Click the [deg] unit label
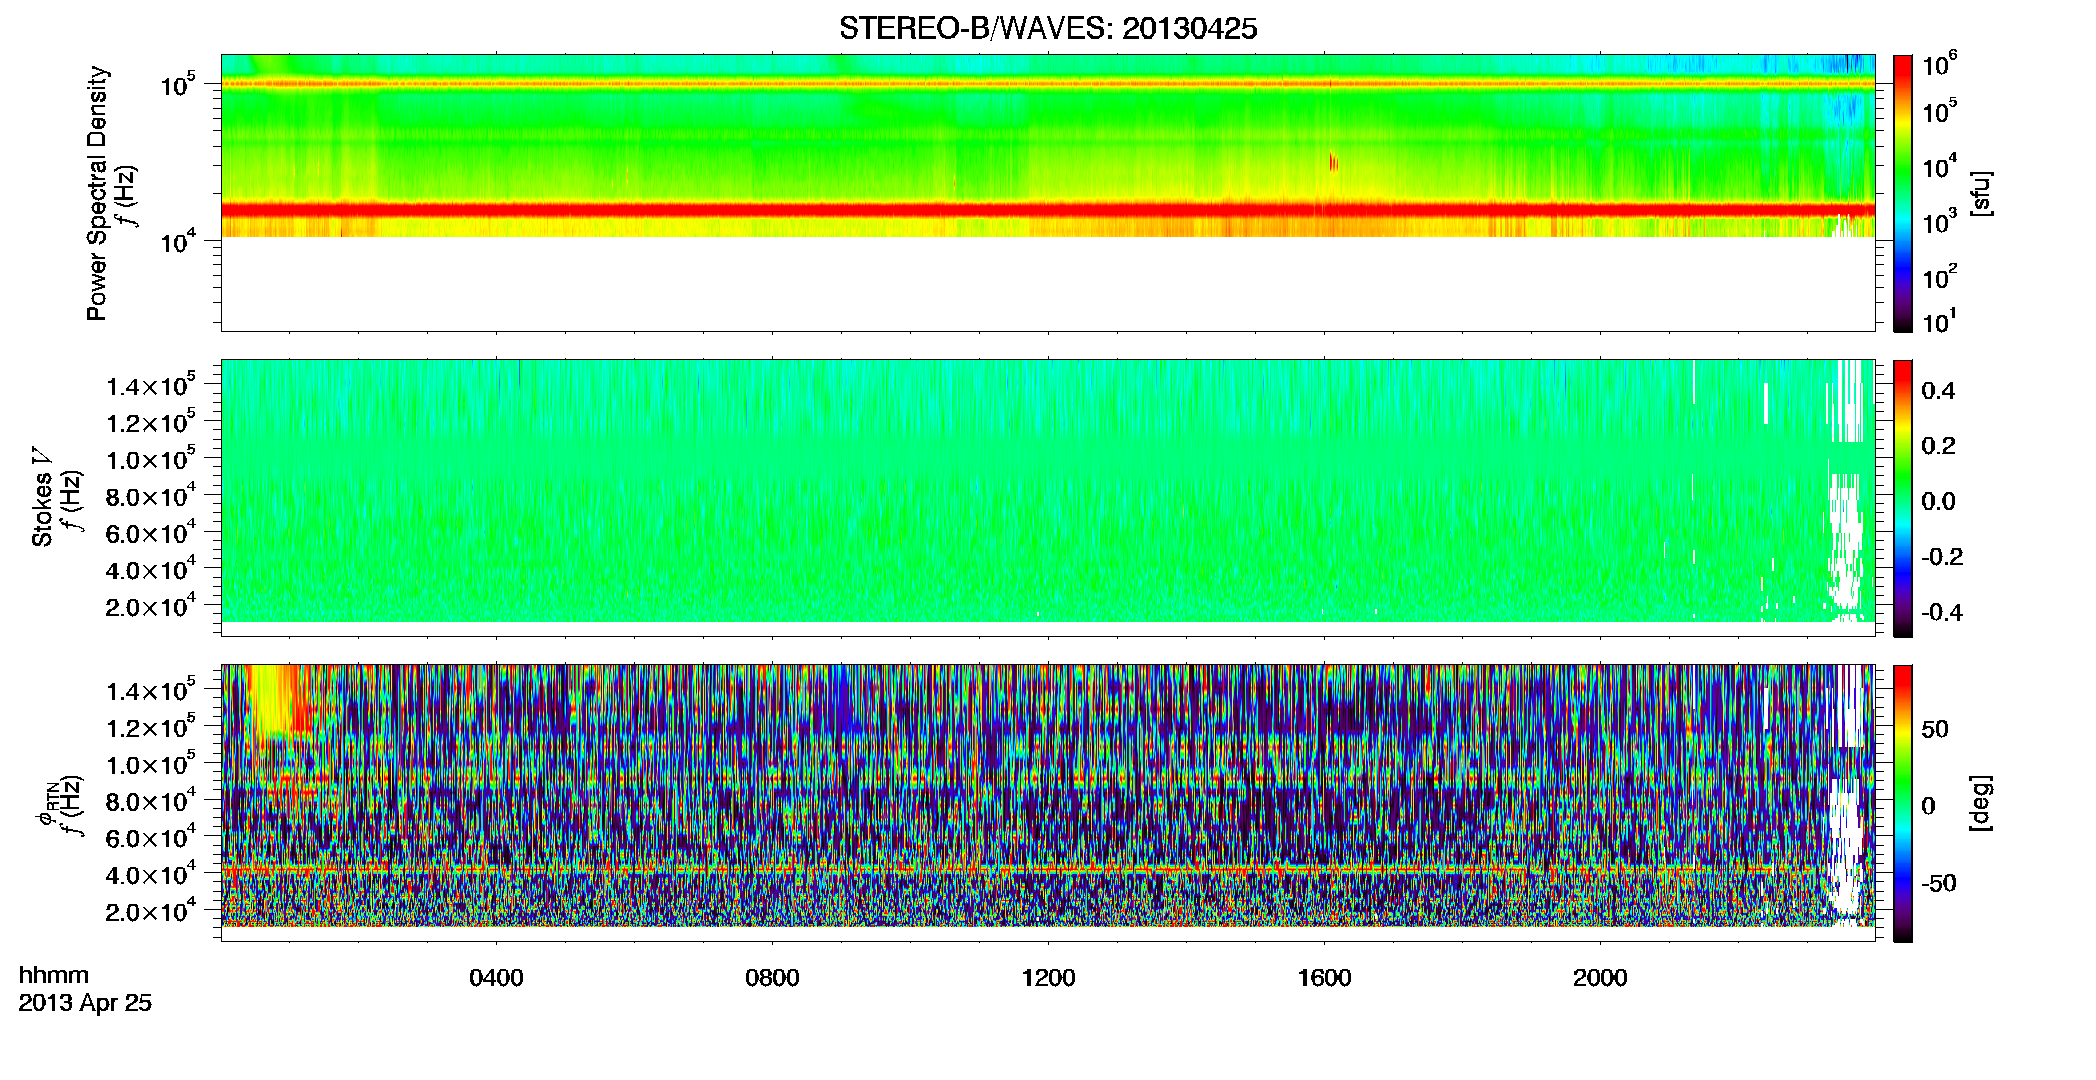Screen dimensions: 2096x1080 [x=1981, y=803]
